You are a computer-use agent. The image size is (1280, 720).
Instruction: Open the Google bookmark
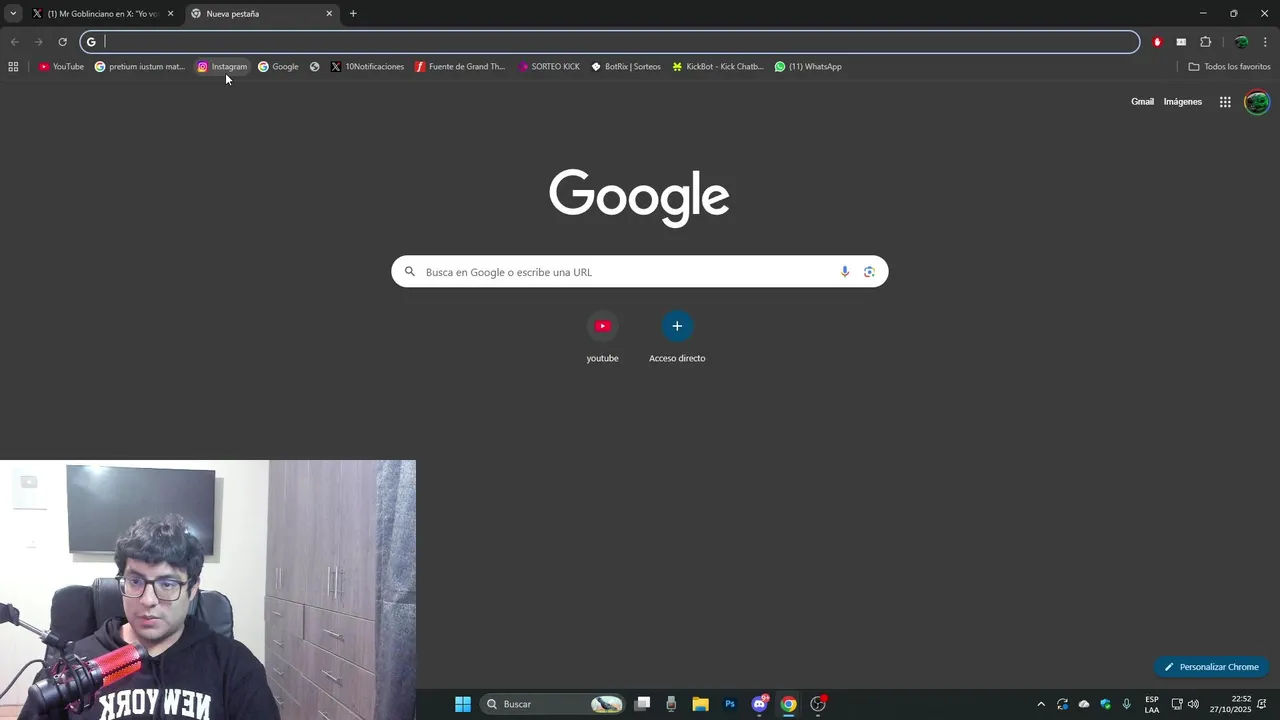tap(278, 67)
